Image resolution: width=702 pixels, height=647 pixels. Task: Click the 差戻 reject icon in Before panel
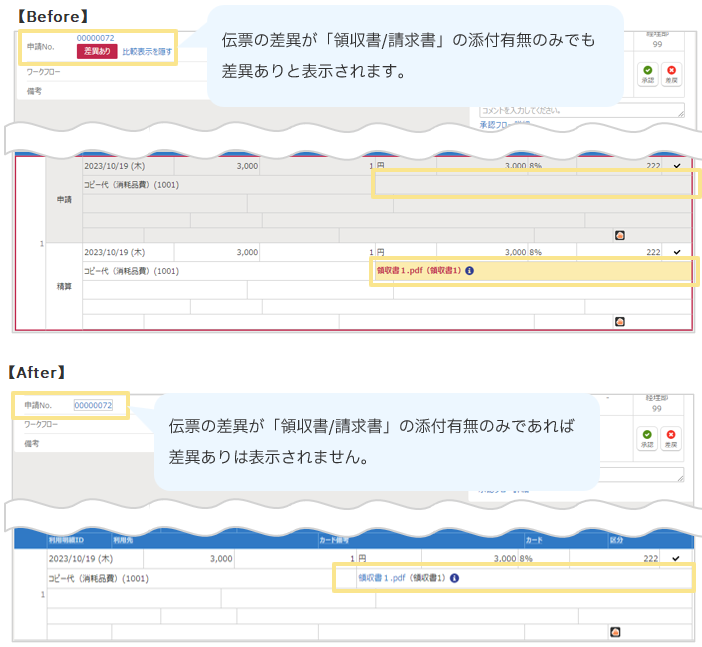click(x=670, y=72)
